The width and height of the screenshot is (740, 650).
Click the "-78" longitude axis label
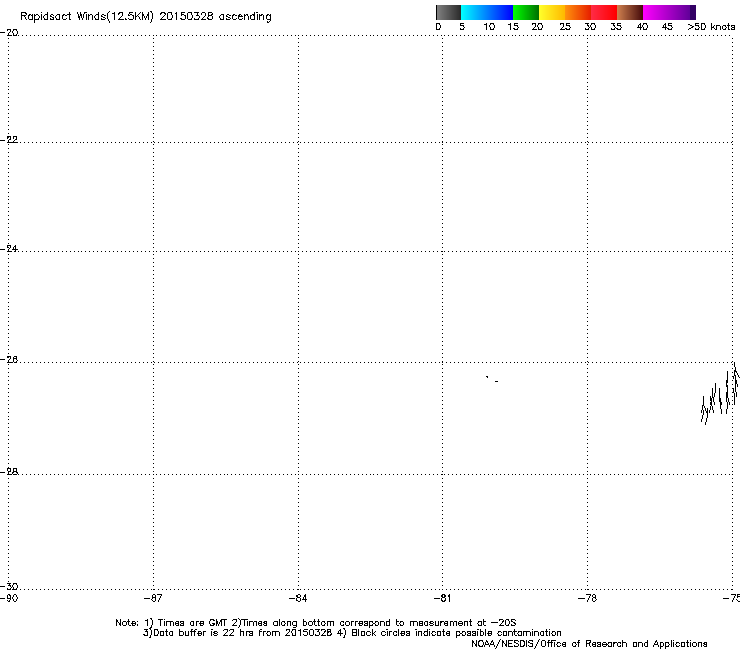[x=587, y=599]
